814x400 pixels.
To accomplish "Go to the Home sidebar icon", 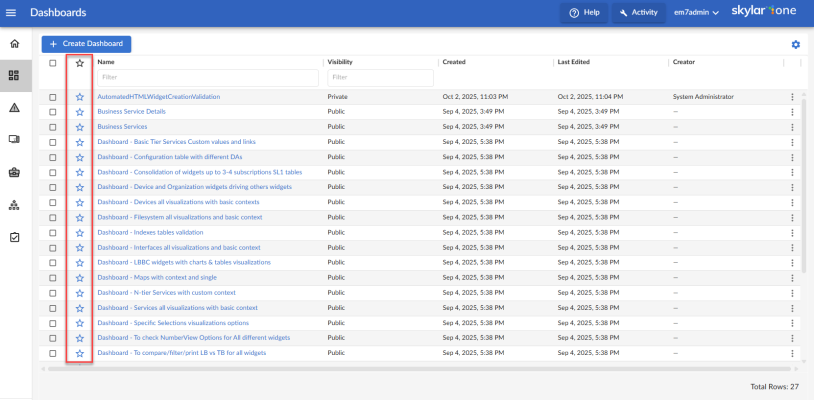I will point(14,44).
